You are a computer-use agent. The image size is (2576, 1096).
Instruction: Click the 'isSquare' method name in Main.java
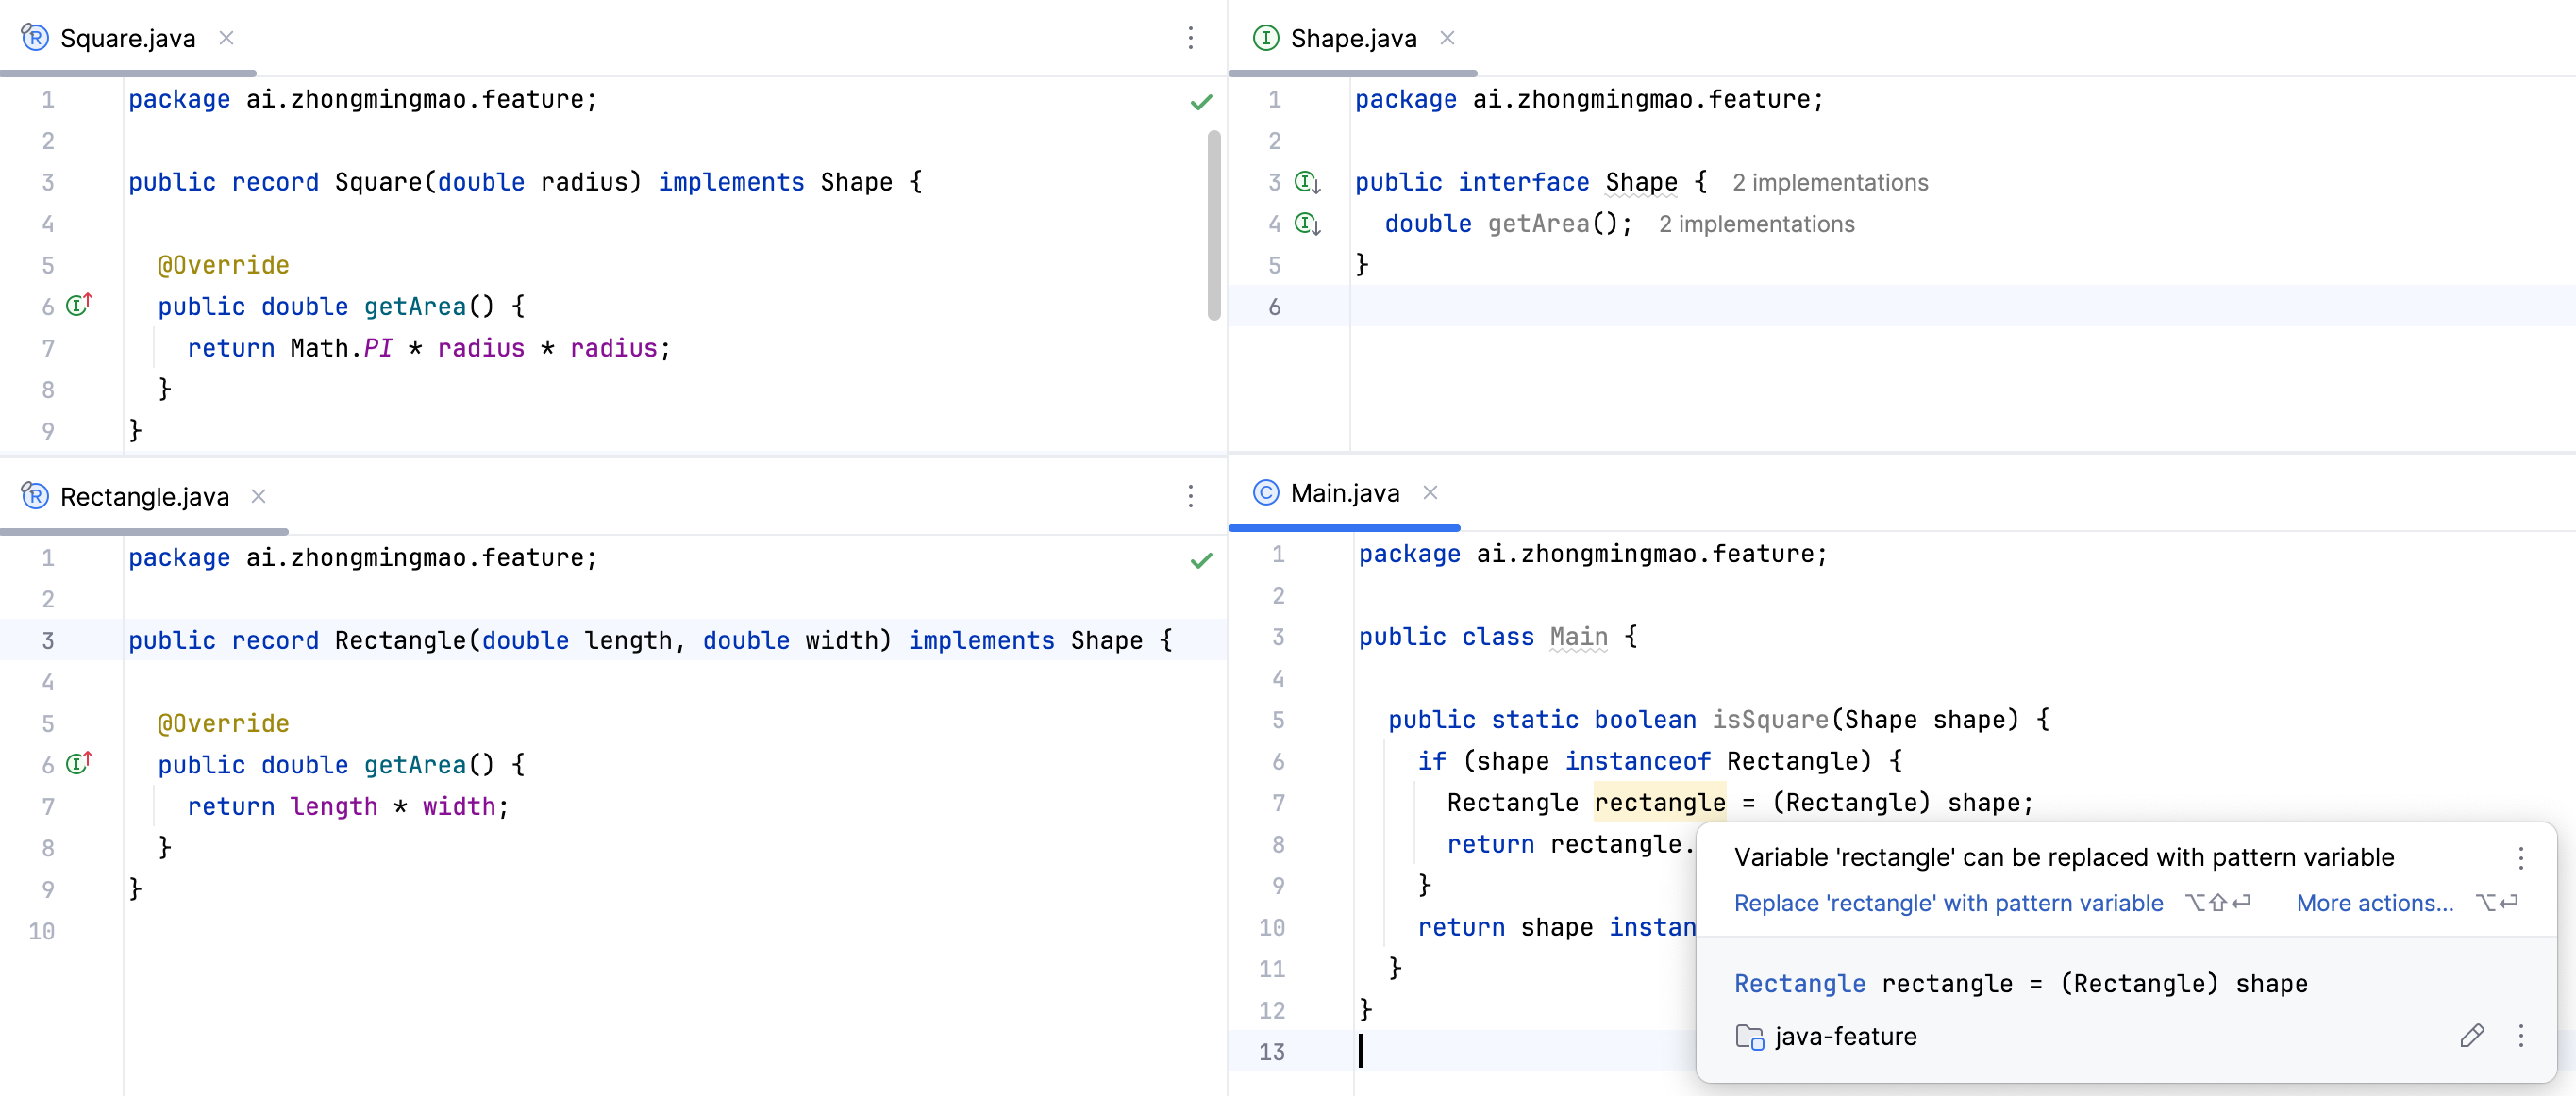pos(1769,719)
